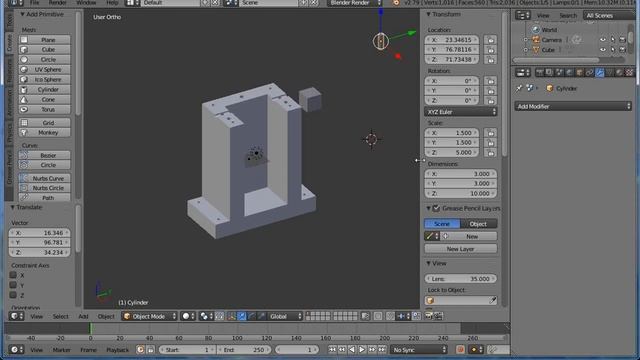640x360 pixels.
Task: Open the timeline Marker menu
Action: tap(62, 350)
